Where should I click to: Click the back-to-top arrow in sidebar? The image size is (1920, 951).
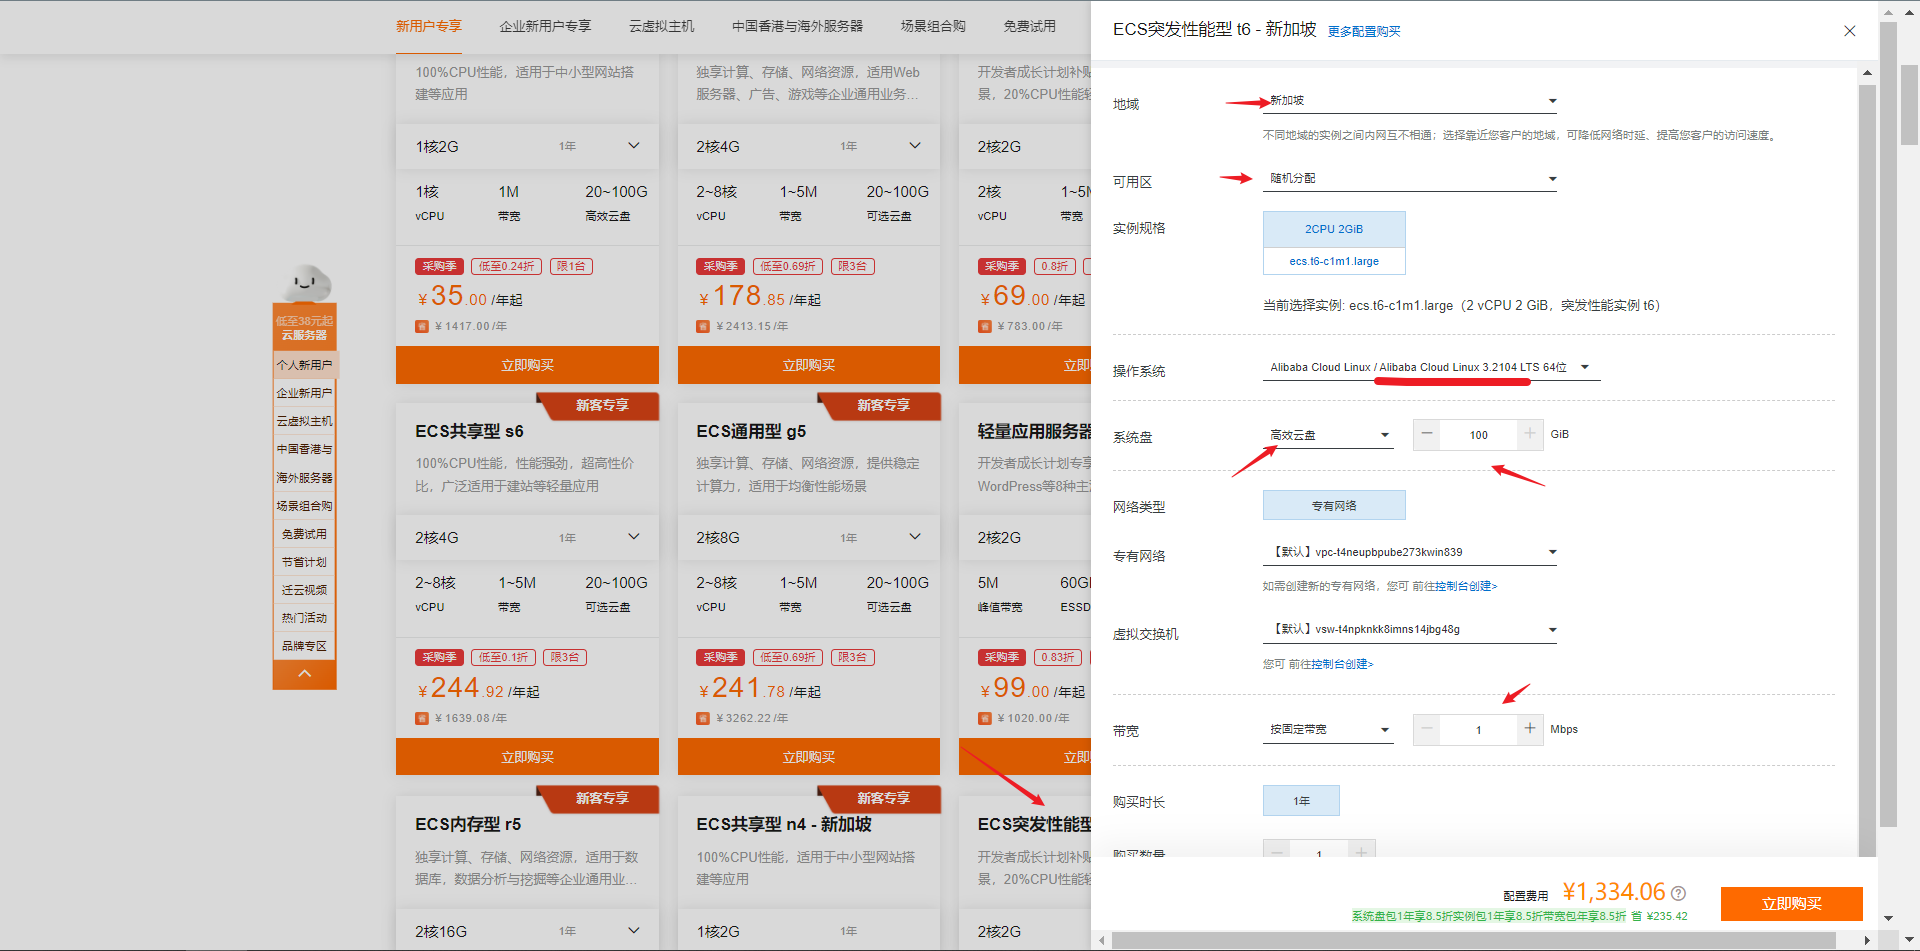pos(304,674)
